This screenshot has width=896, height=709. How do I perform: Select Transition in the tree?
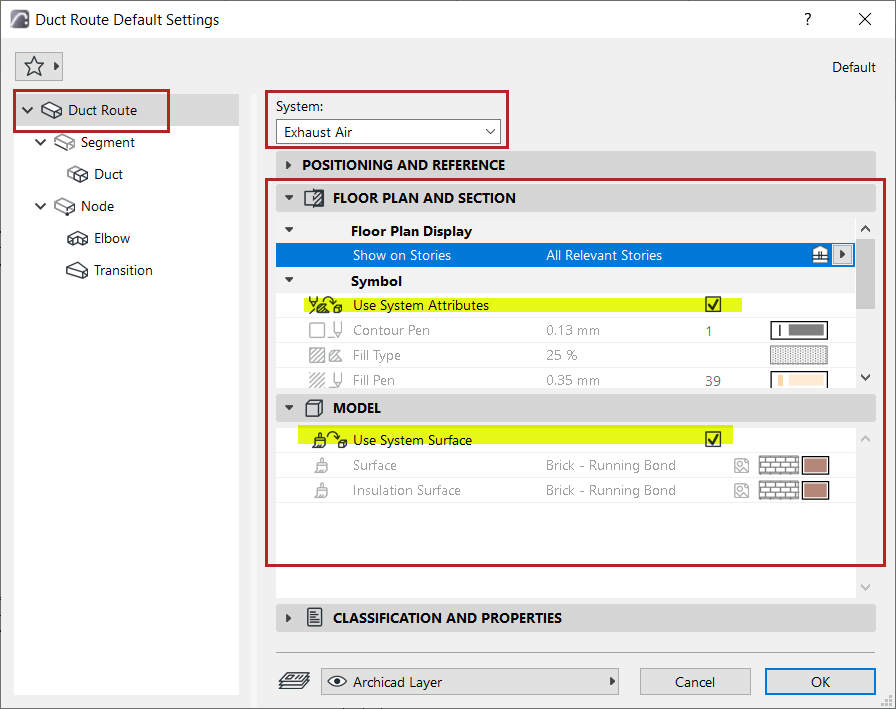click(x=123, y=270)
